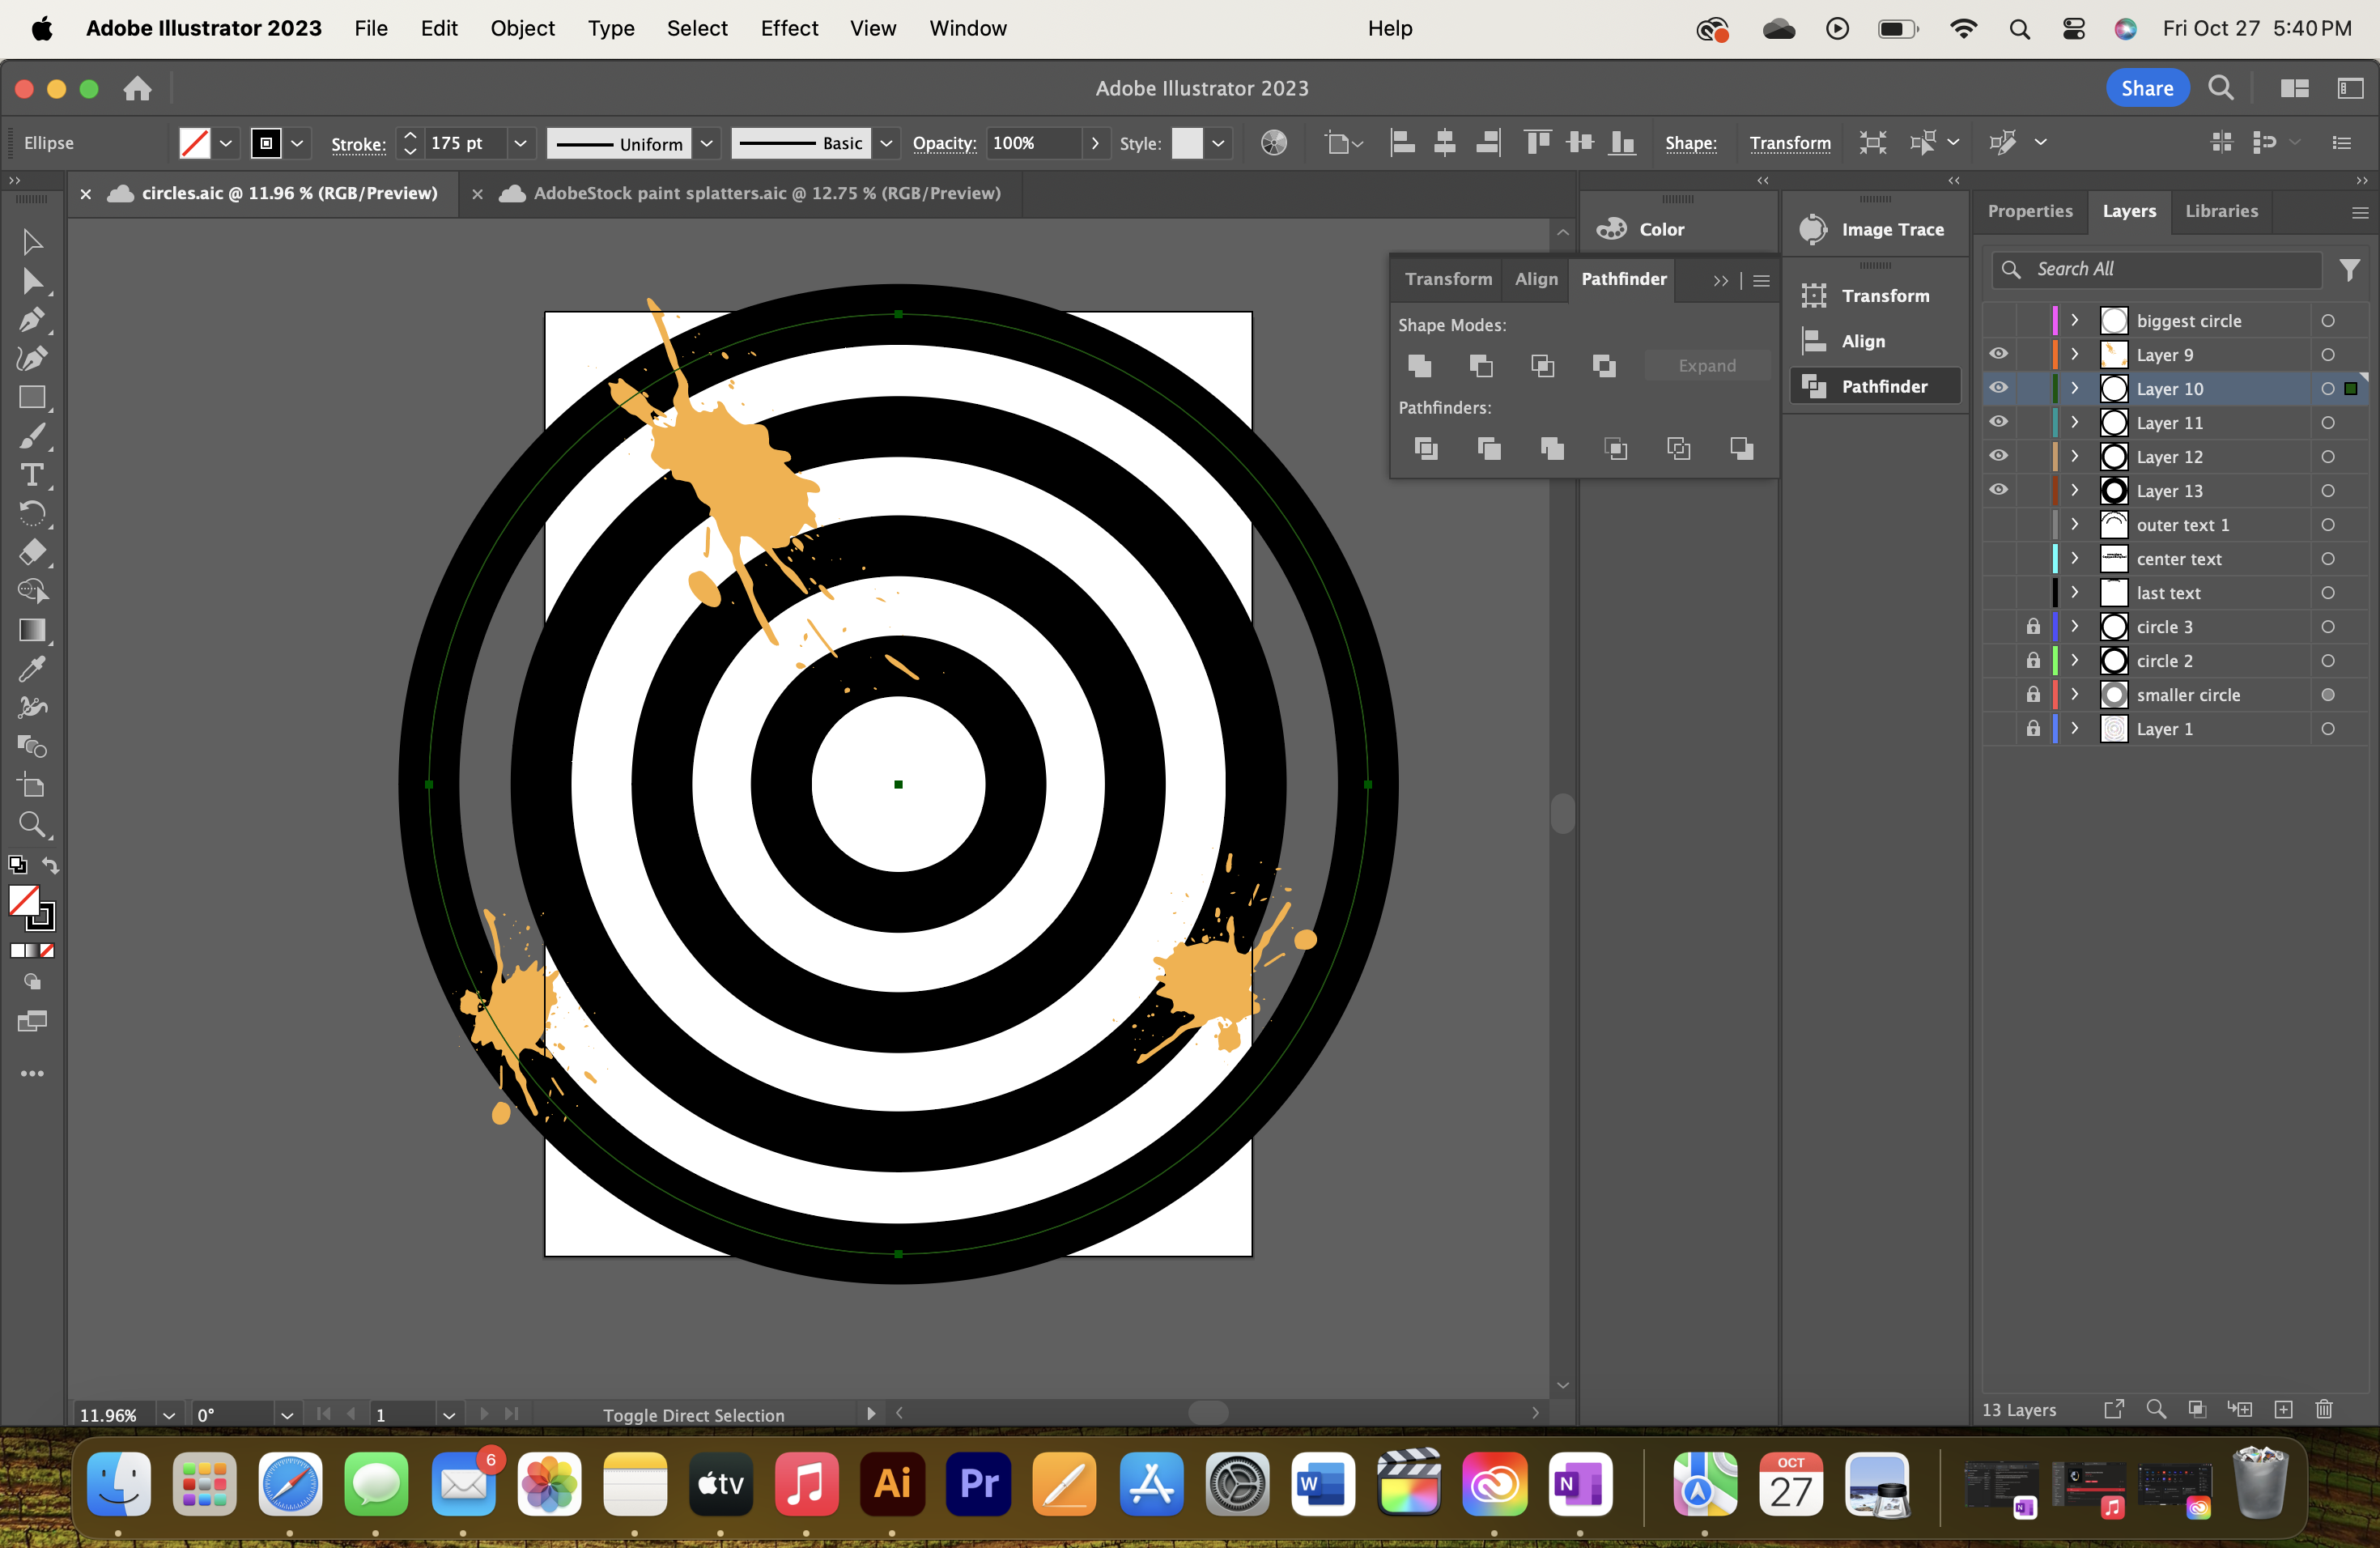Select the Eyedropper tool
Image resolution: width=2380 pixels, height=1548 pixels.
click(x=33, y=669)
